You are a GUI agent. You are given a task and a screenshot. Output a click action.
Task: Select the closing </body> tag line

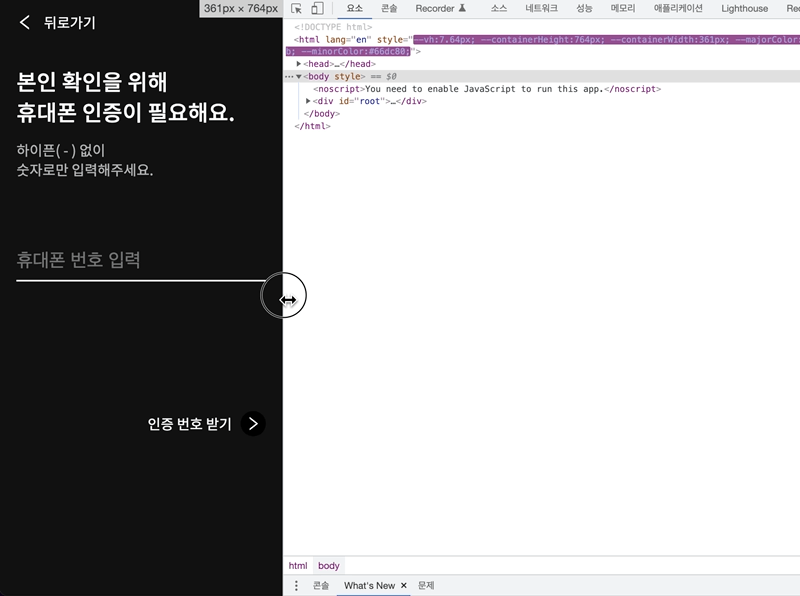pyautogui.click(x=322, y=114)
